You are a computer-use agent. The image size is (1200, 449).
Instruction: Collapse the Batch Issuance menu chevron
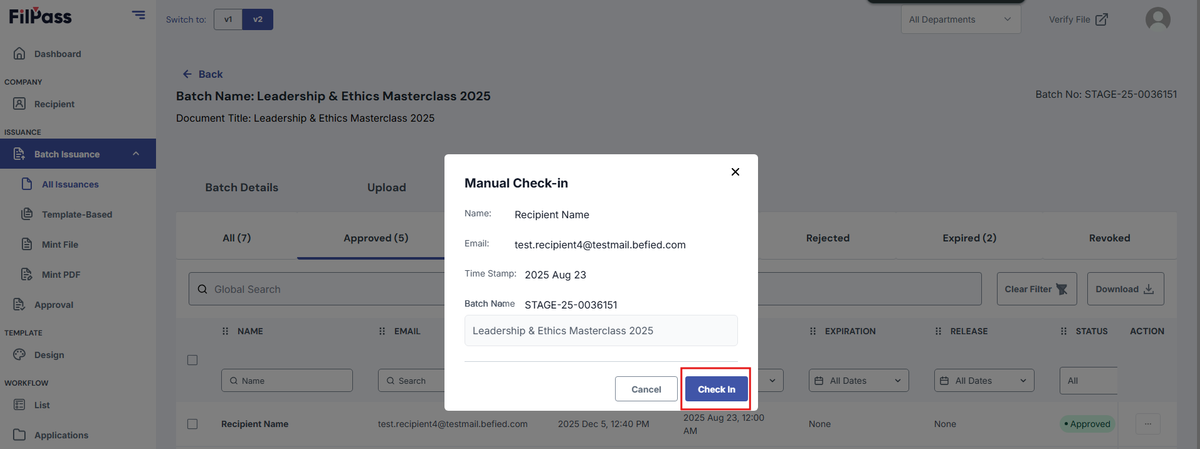(x=136, y=154)
